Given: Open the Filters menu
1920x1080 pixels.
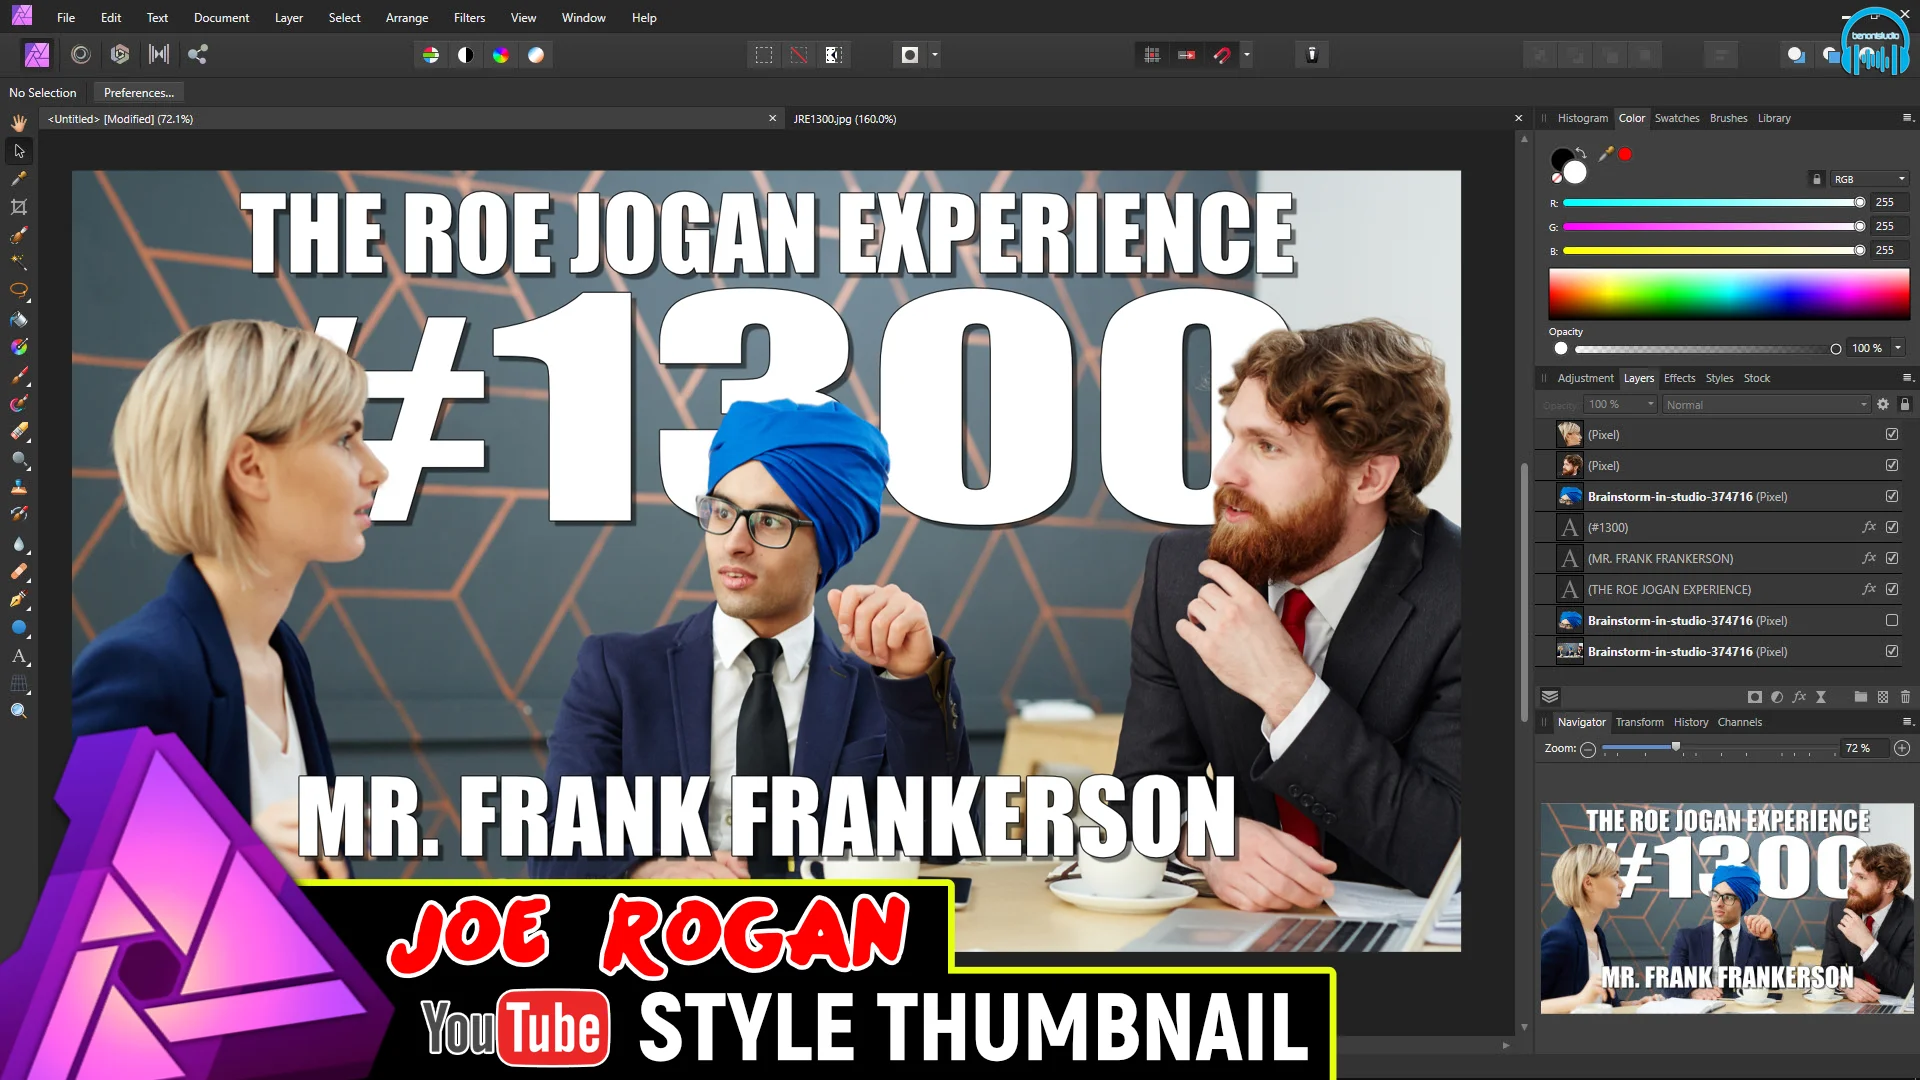Looking at the screenshot, I should pos(469,18).
